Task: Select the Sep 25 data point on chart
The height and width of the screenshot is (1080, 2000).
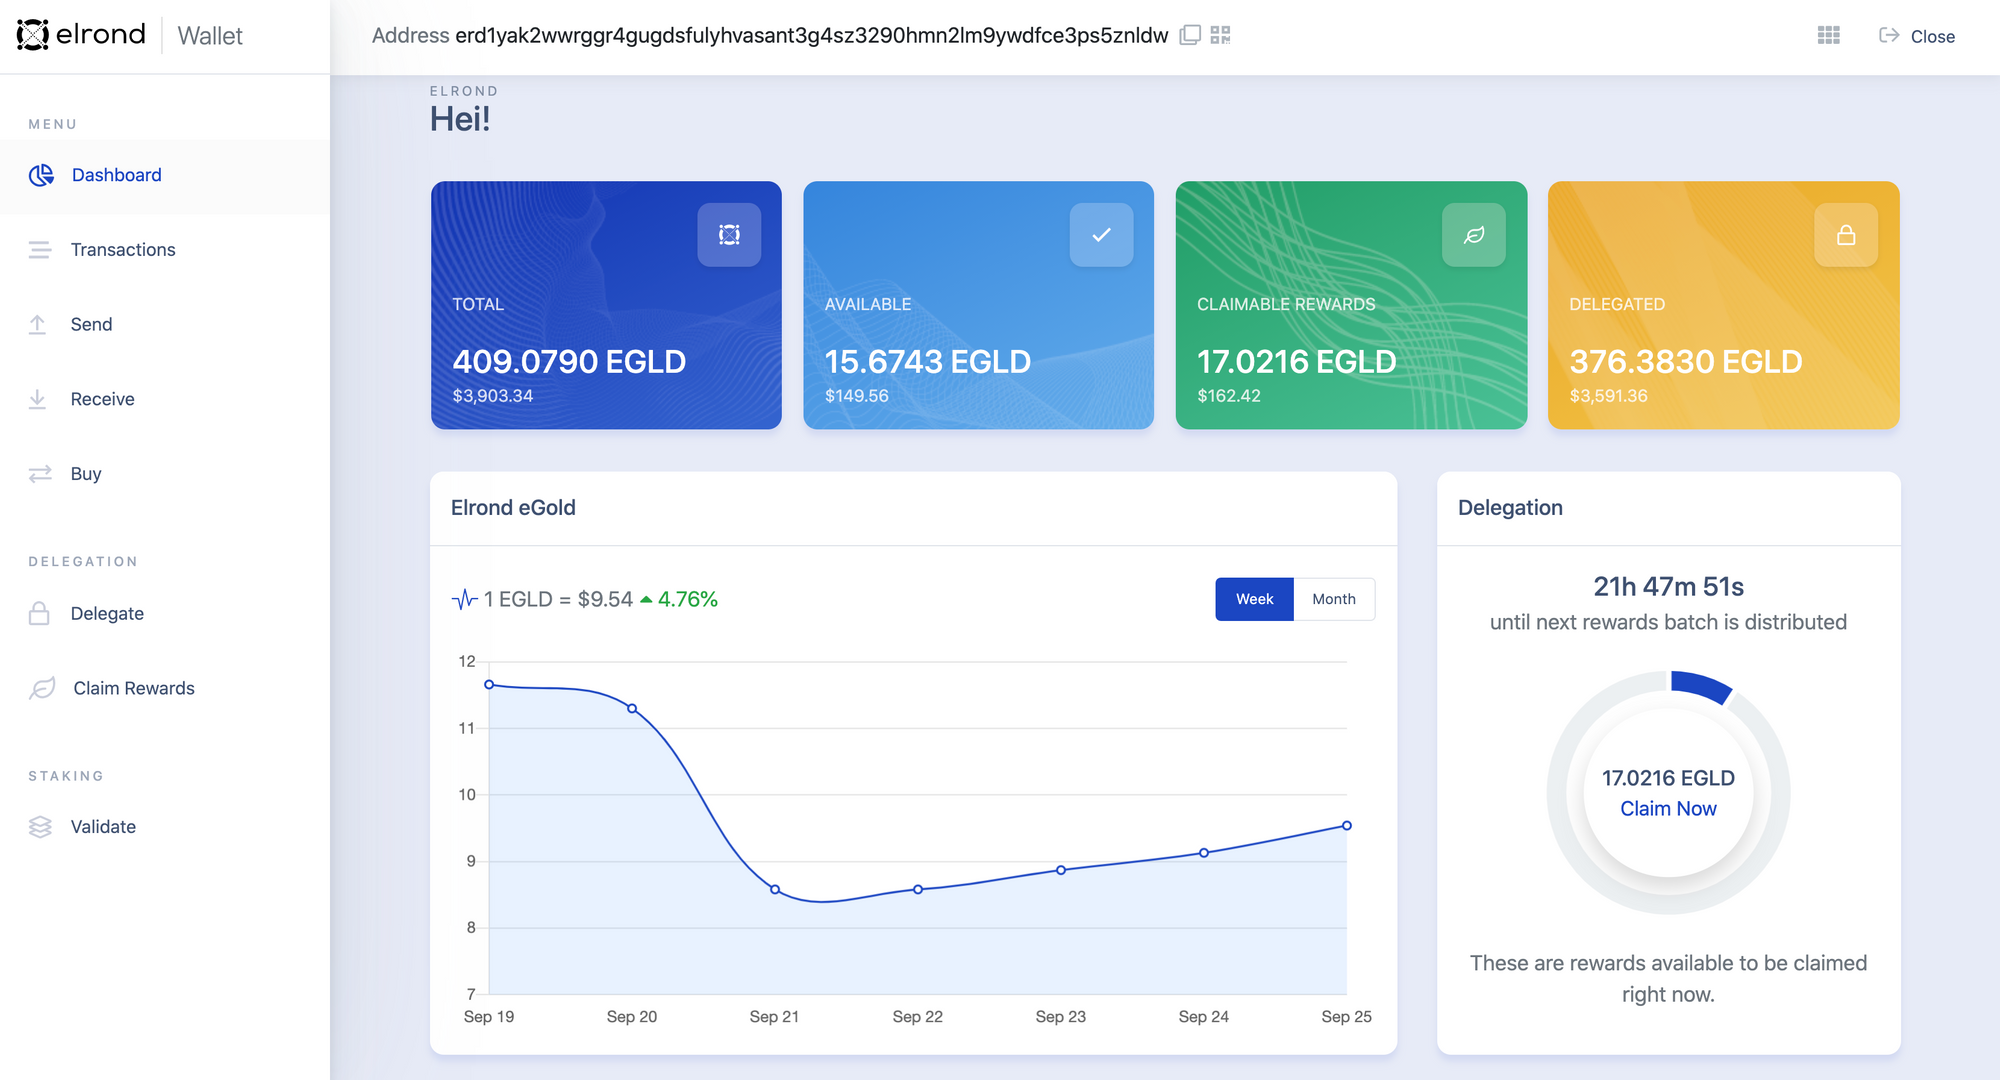Action: 1347,826
